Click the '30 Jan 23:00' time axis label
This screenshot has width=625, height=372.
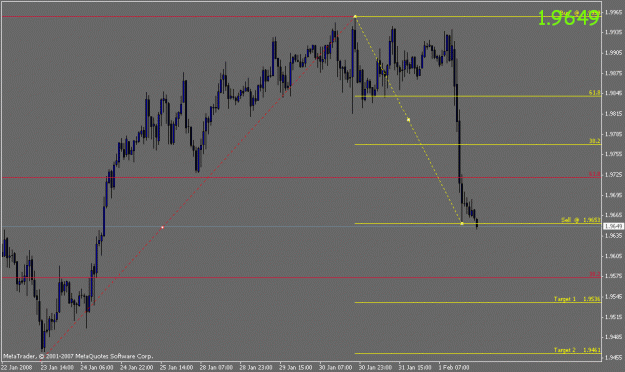coord(375,367)
